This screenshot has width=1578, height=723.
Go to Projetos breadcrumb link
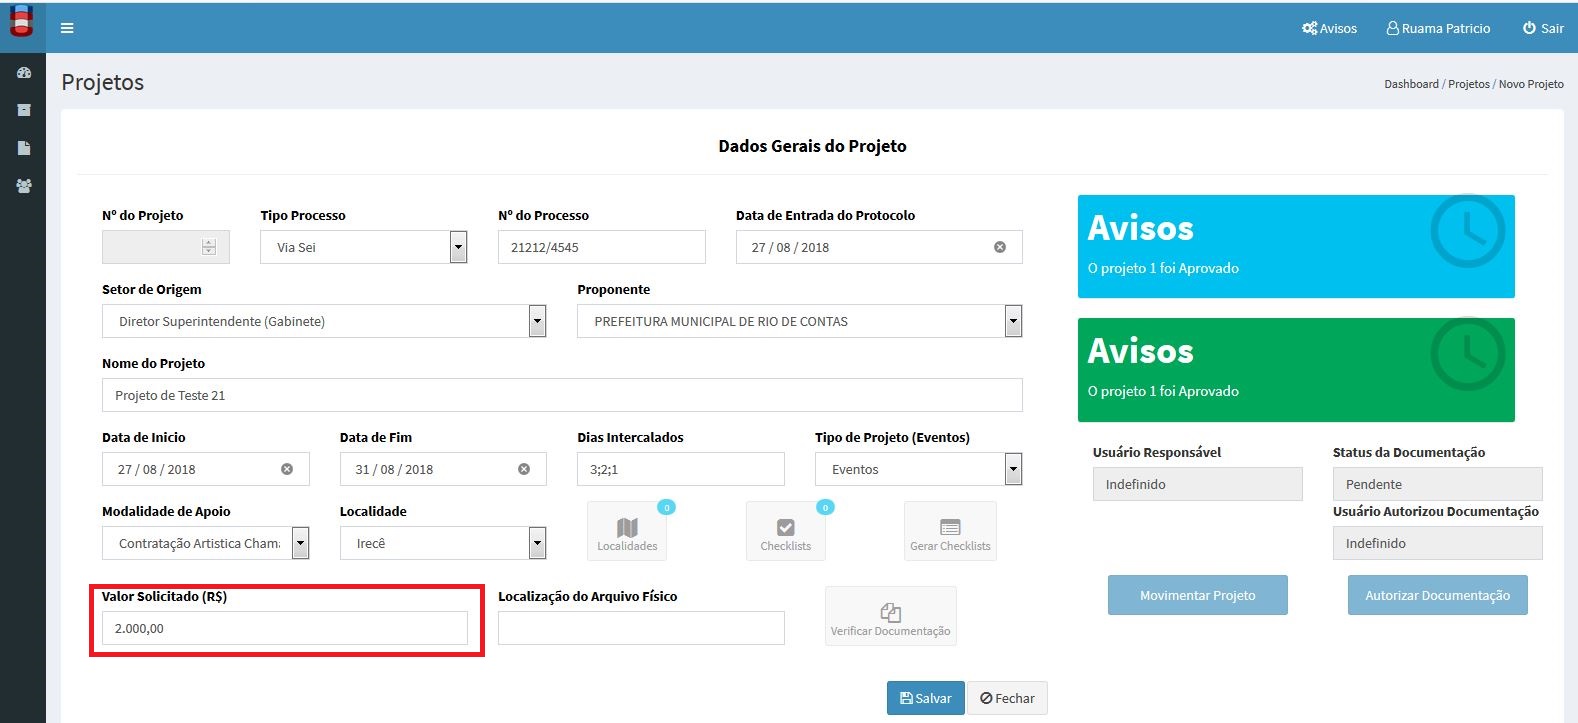coord(1469,84)
